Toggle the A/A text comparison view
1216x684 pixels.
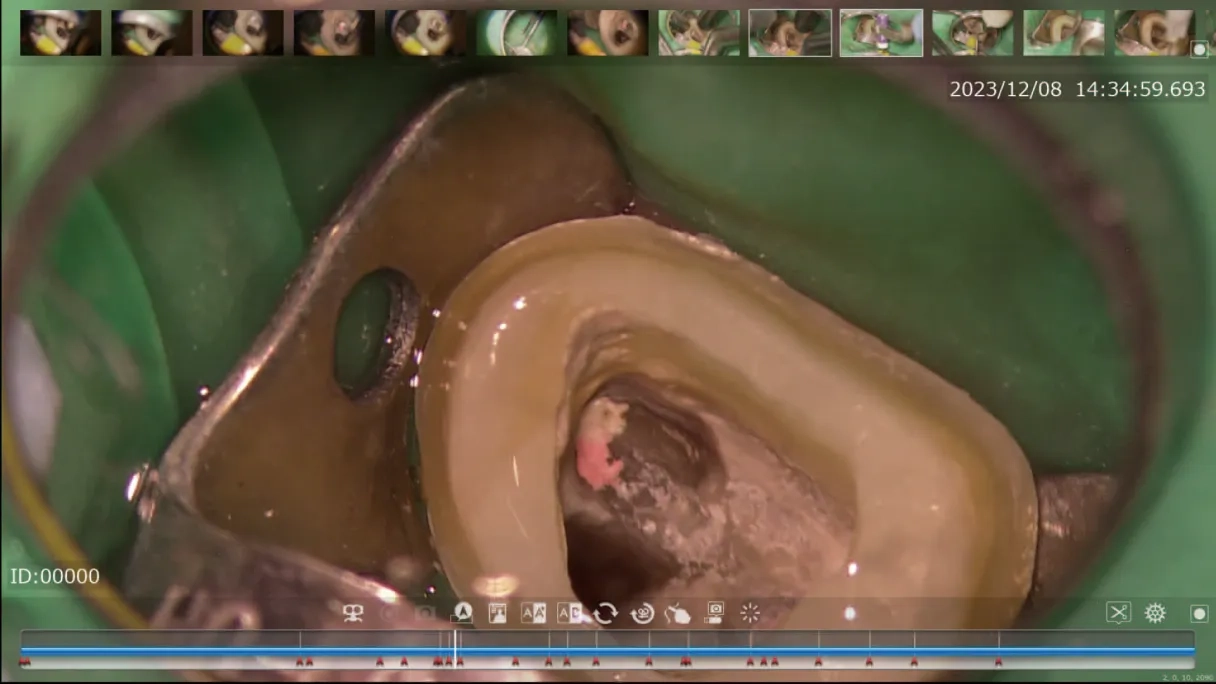533,613
